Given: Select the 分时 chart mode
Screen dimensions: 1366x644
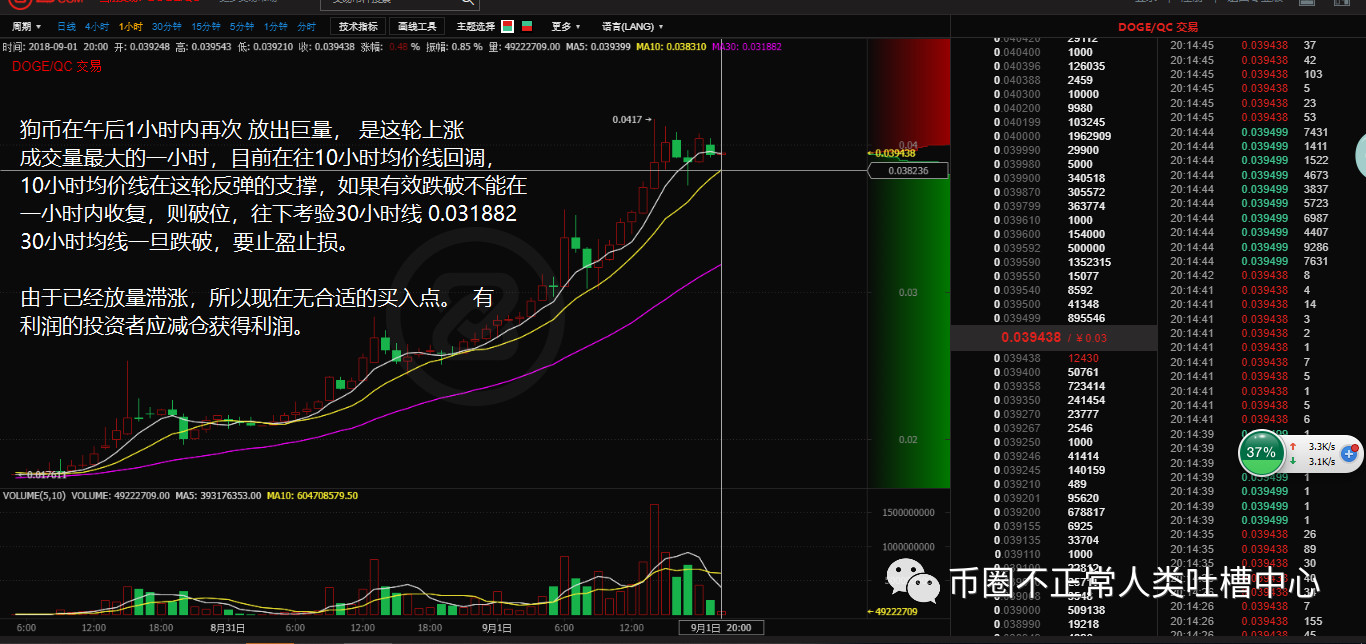Looking at the screenshot, I should click(306, 26).
